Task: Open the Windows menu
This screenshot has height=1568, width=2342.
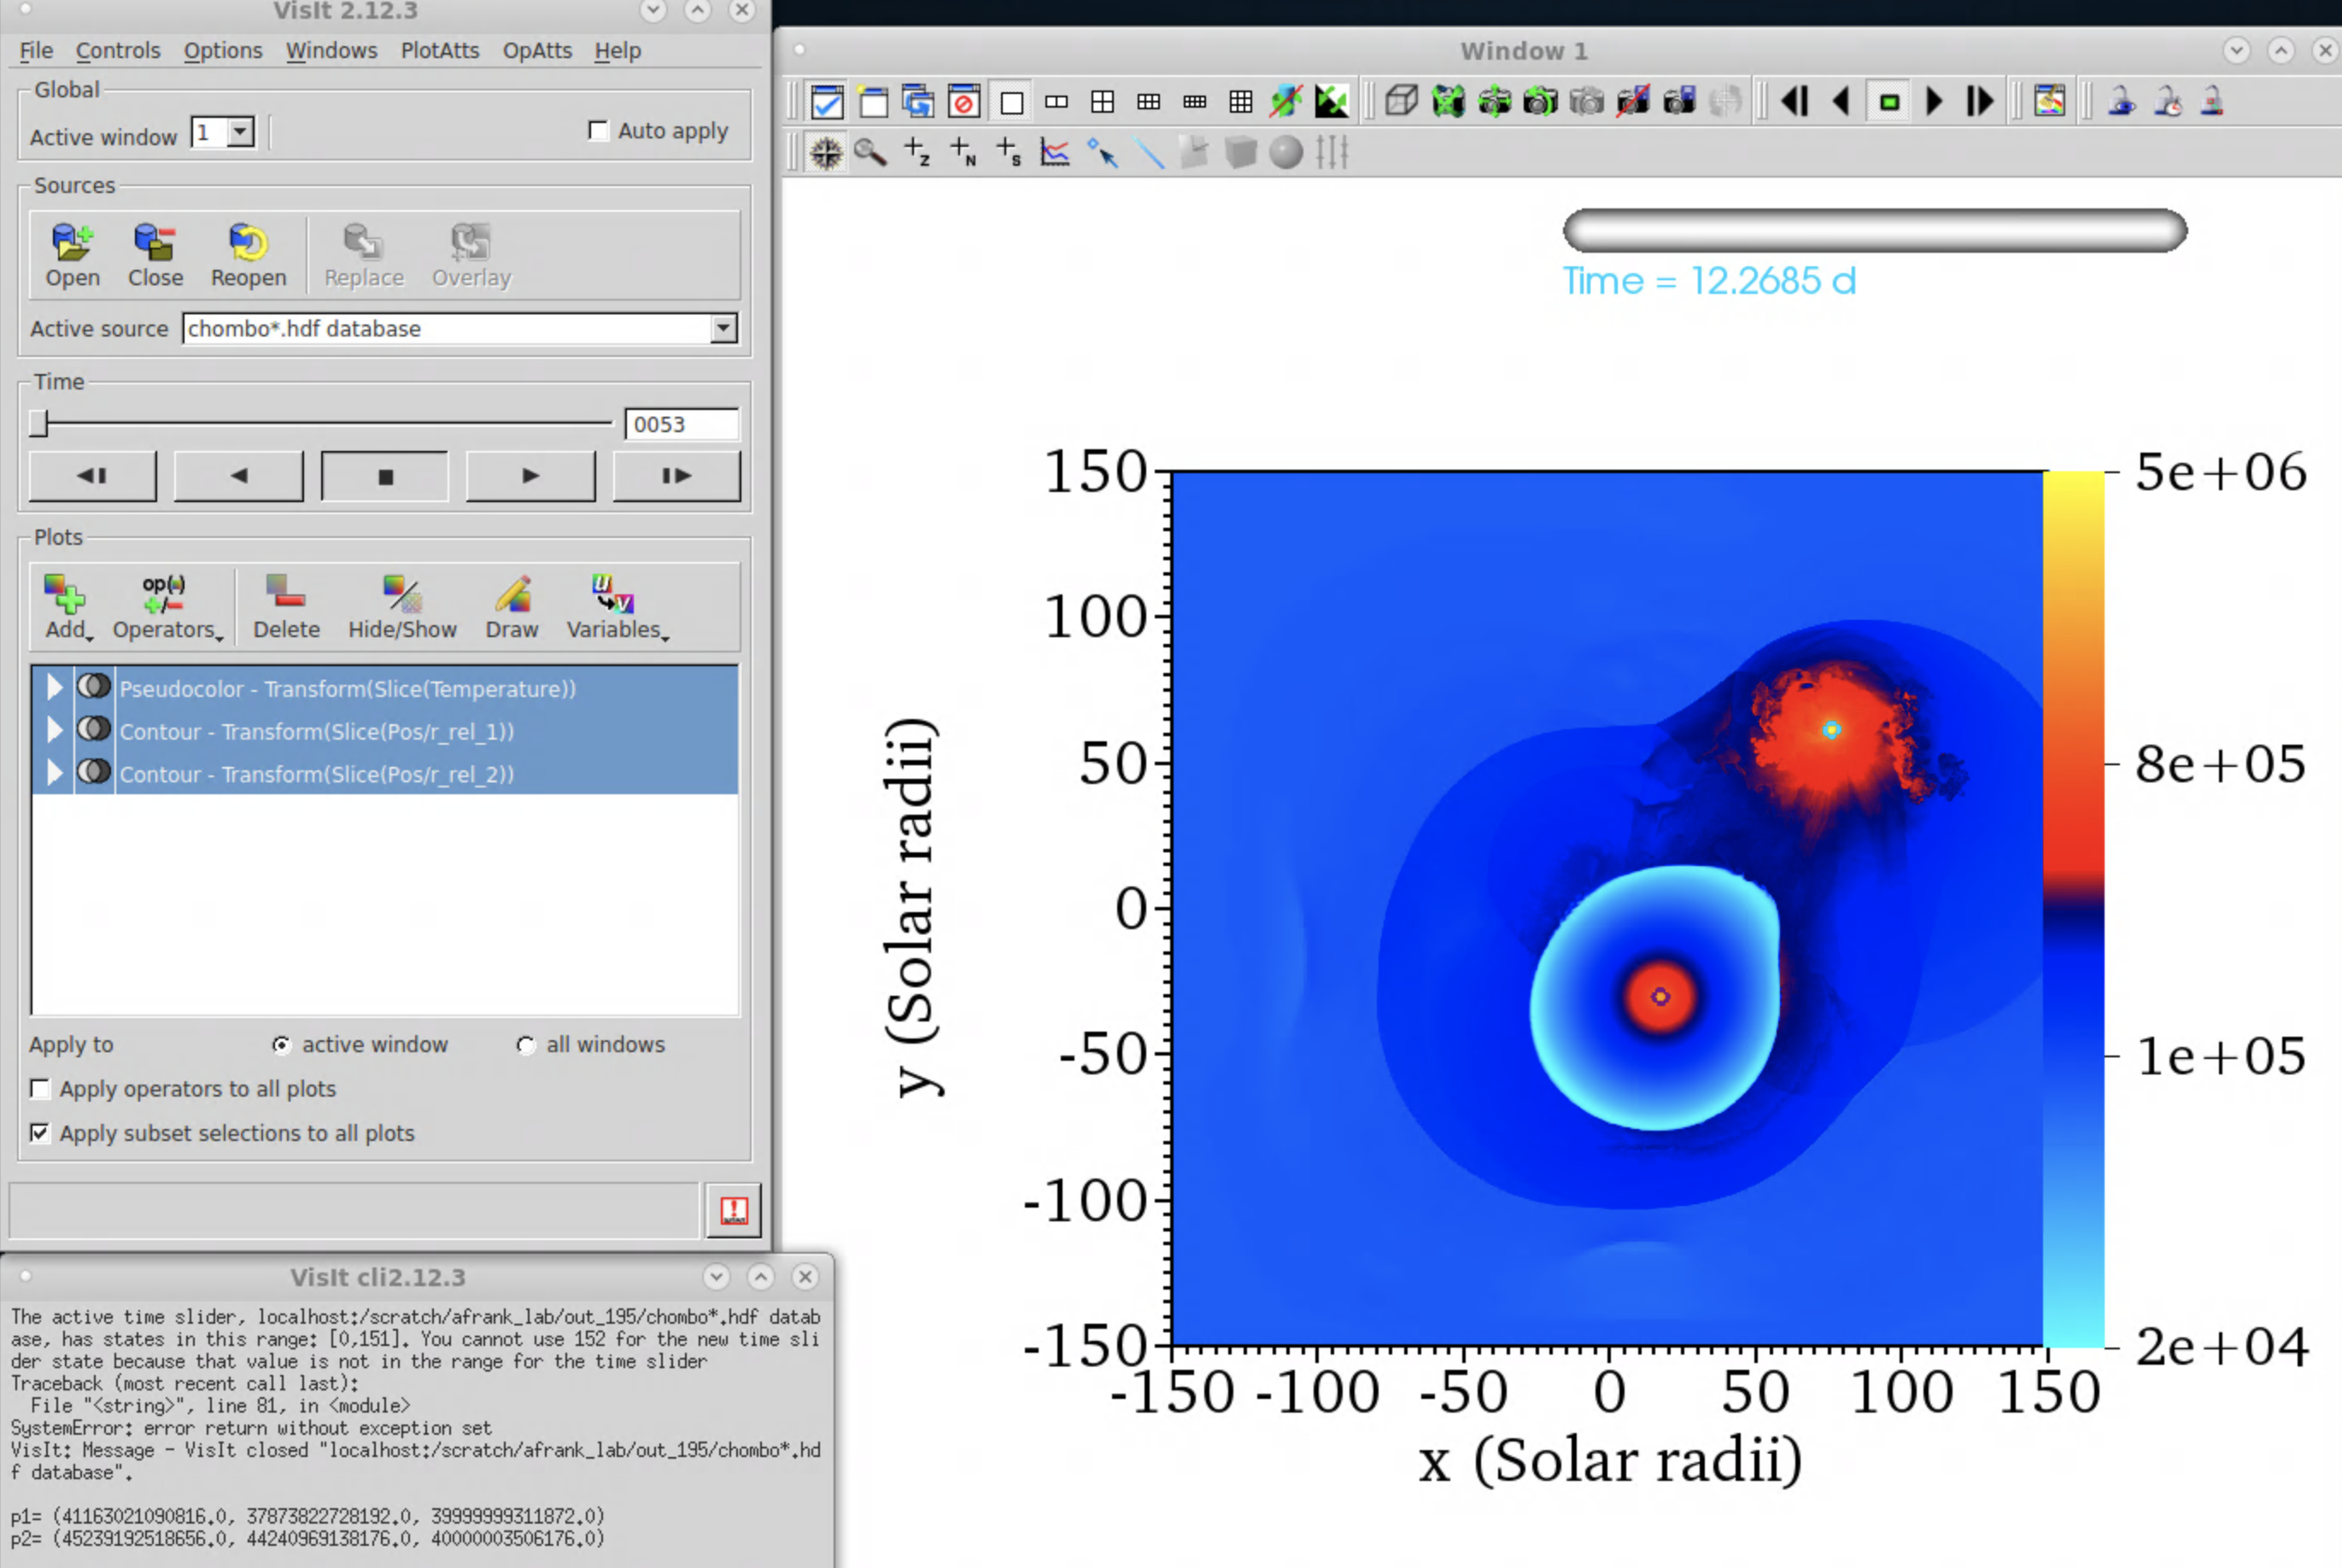Action: coord(331,50)
